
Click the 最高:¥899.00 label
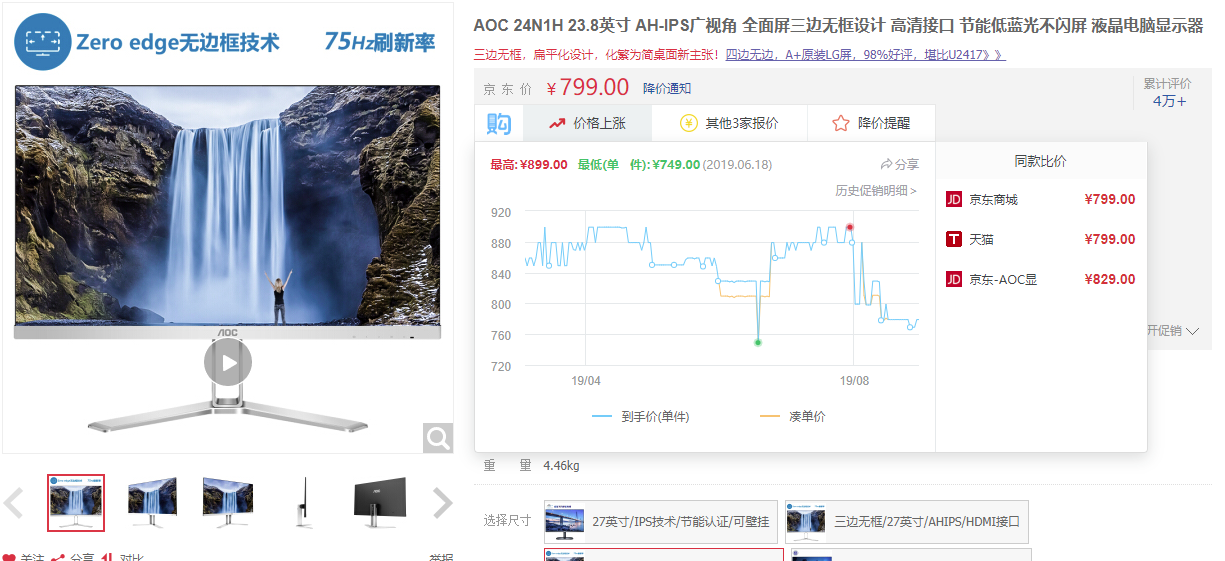point(529,164)
